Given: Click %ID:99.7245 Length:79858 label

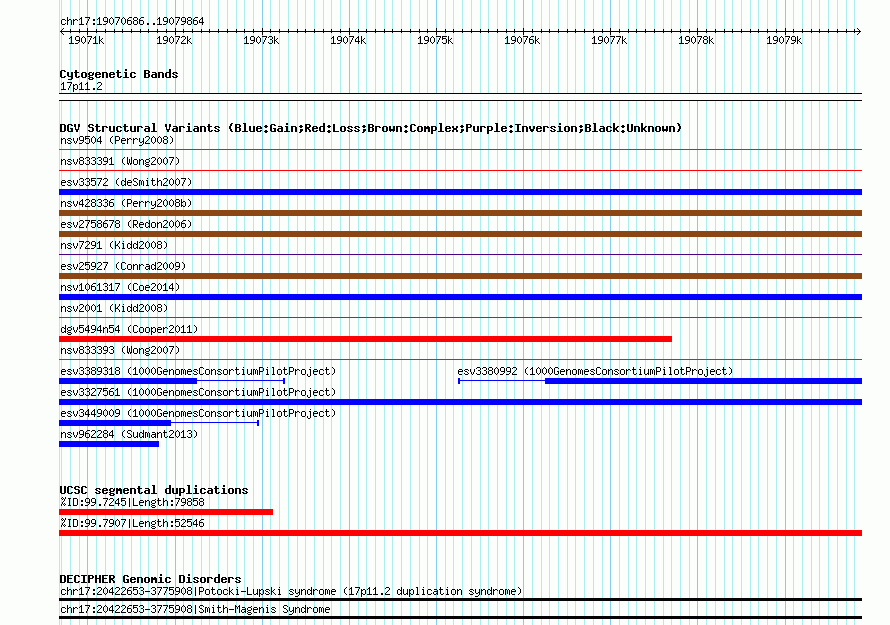Looking at the screenshot, I should [132, 502].
